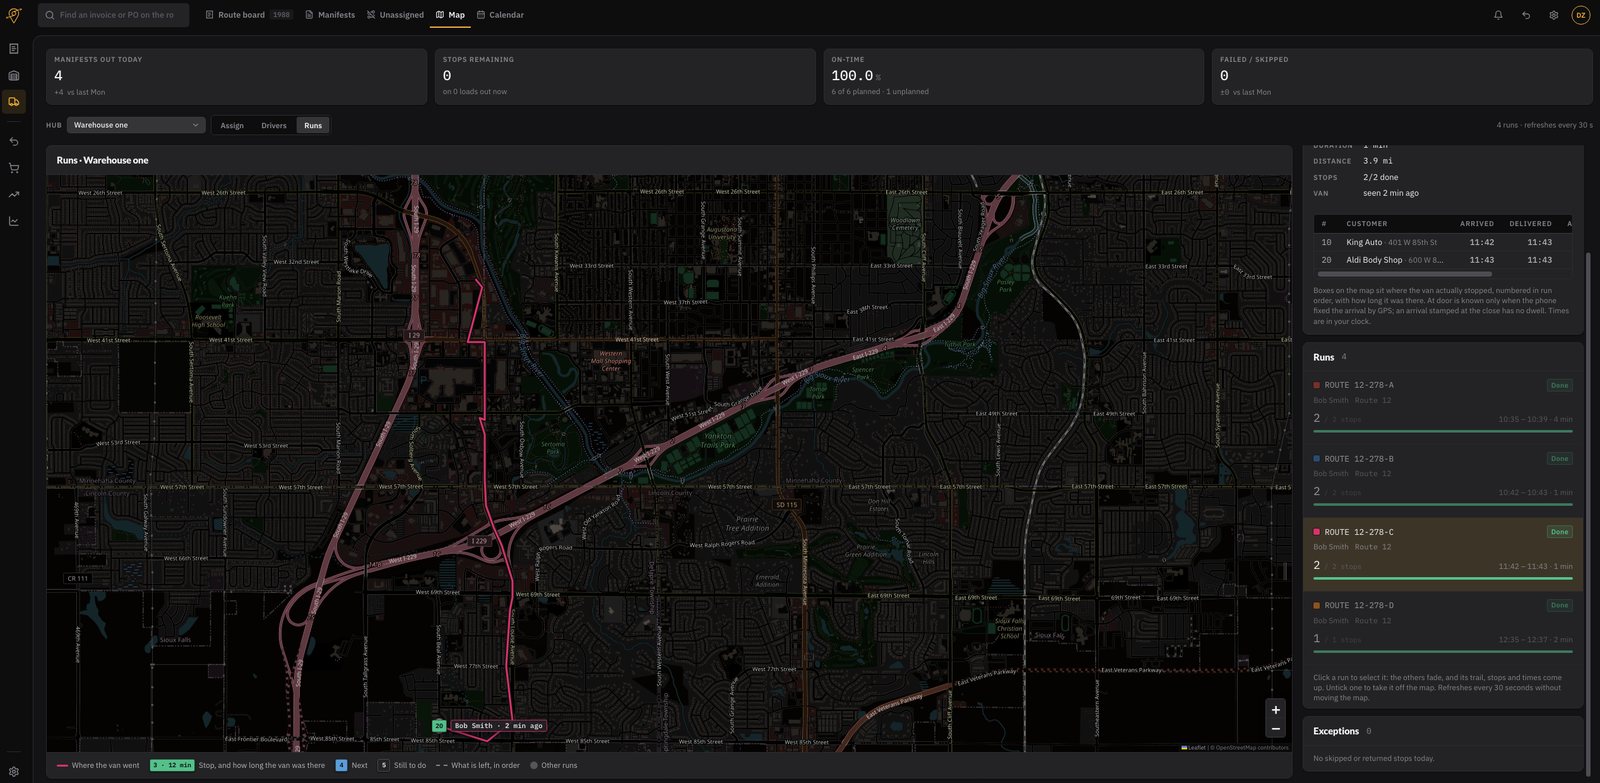Image resolution: width=1600 pixels, height=783 pixels.
Task: Select the Map tab
Action: 450,15
